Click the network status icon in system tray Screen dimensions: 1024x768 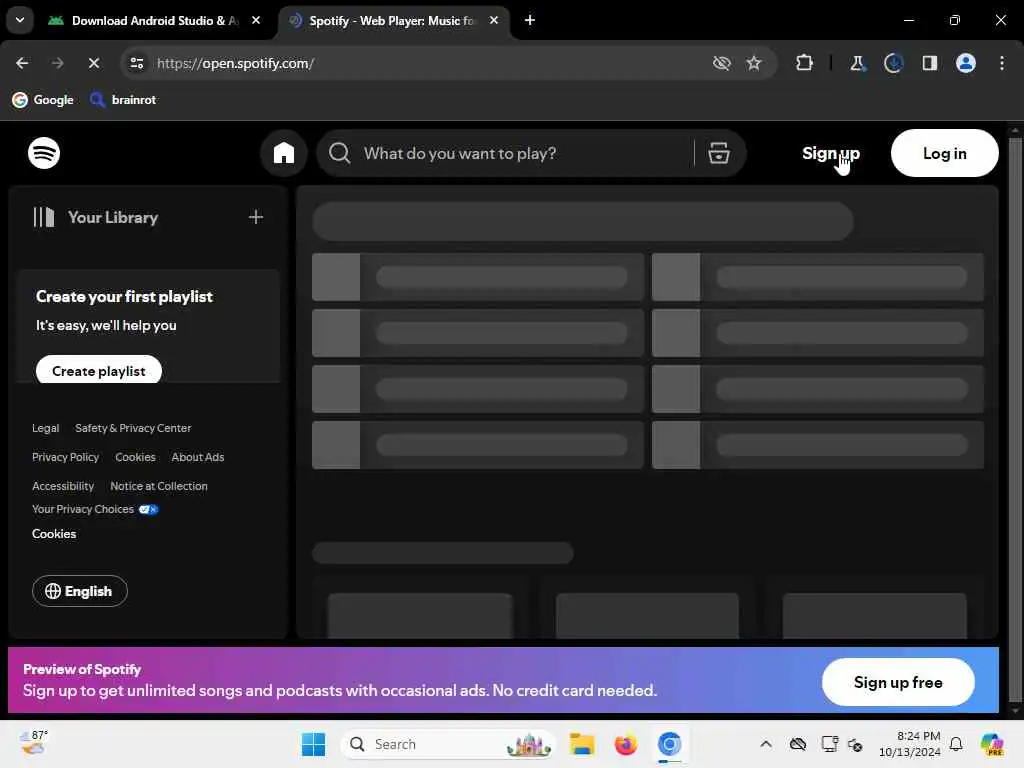829,744
